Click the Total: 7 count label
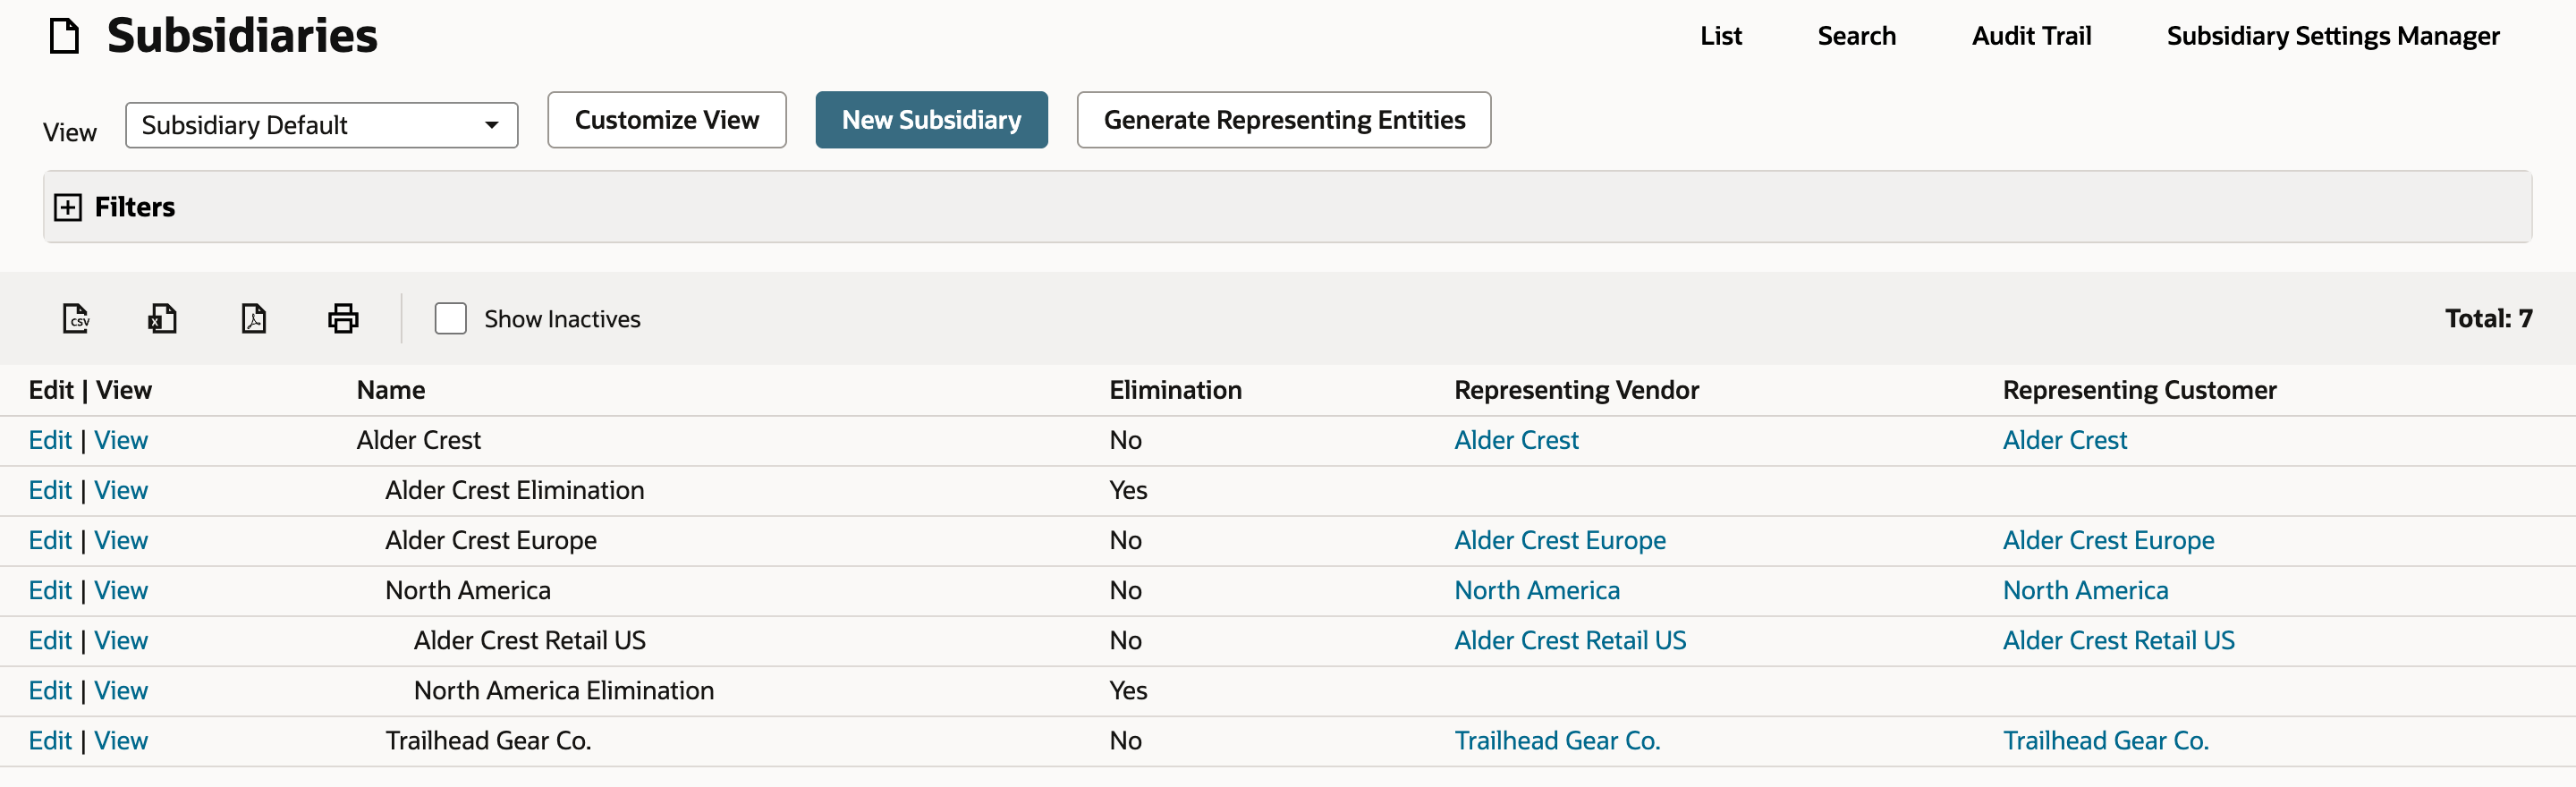2576x787 pixels. point(2488,318)
